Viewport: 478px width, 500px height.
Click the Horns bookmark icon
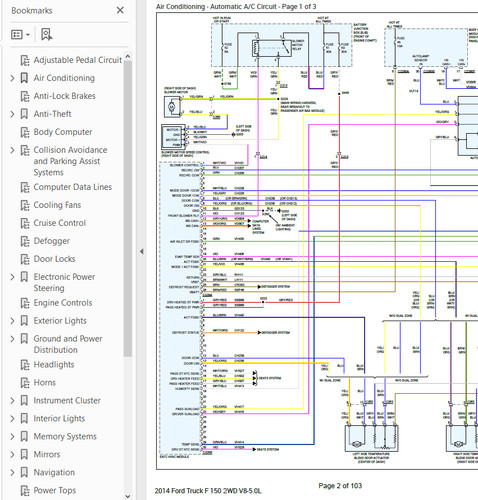click(x=25, y=383)
